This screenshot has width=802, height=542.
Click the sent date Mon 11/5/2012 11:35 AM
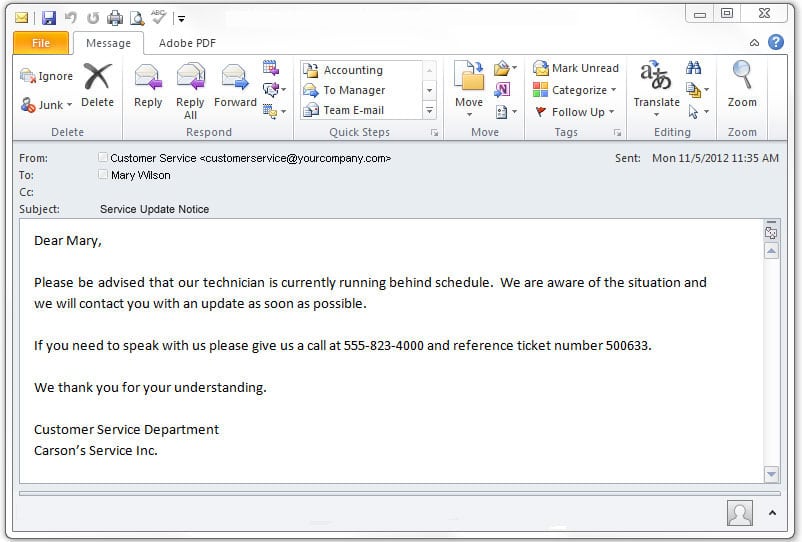(x=715, y=158)
